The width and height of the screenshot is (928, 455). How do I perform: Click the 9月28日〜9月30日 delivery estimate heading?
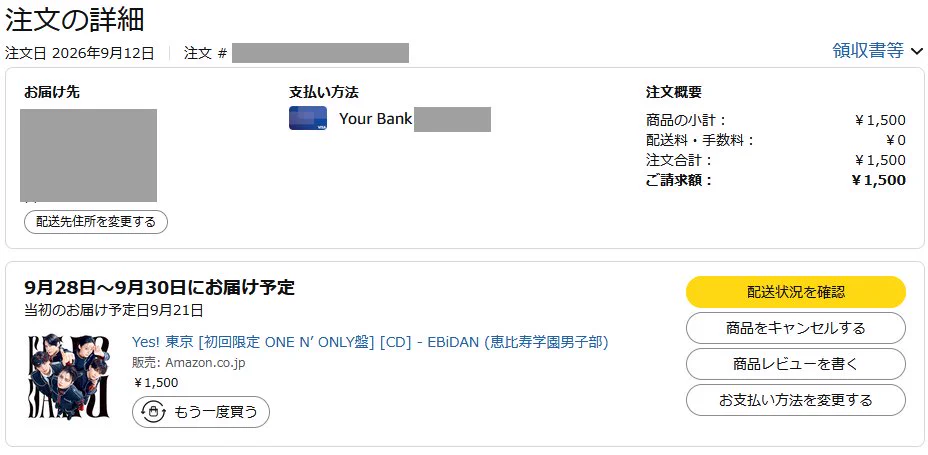pos(159,288)
